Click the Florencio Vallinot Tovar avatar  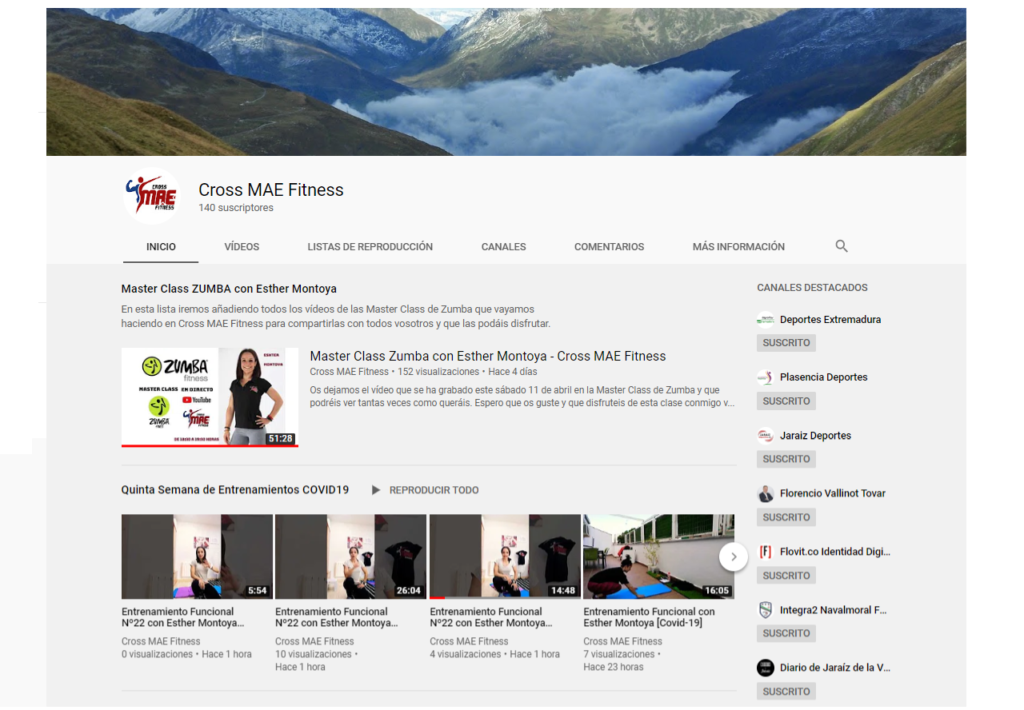[x=765, y=493]
